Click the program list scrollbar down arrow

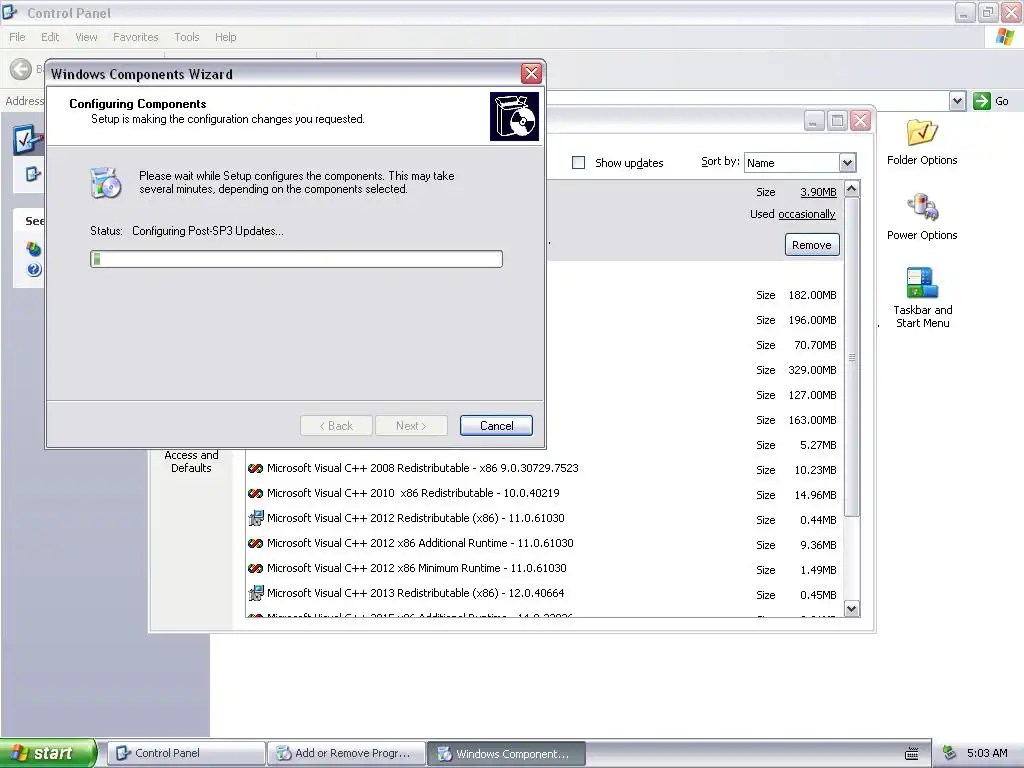[x=852, y=609]
